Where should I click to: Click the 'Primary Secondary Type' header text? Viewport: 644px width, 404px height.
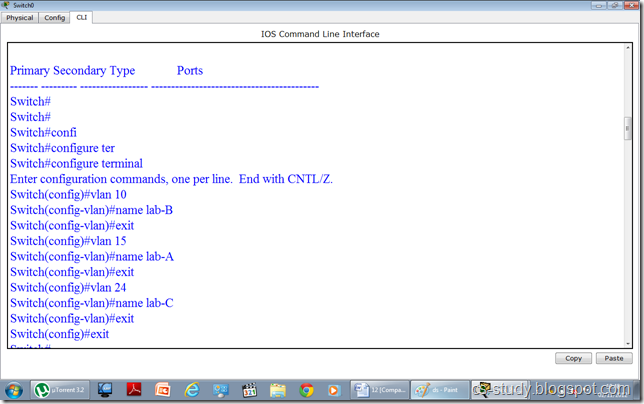73,71
